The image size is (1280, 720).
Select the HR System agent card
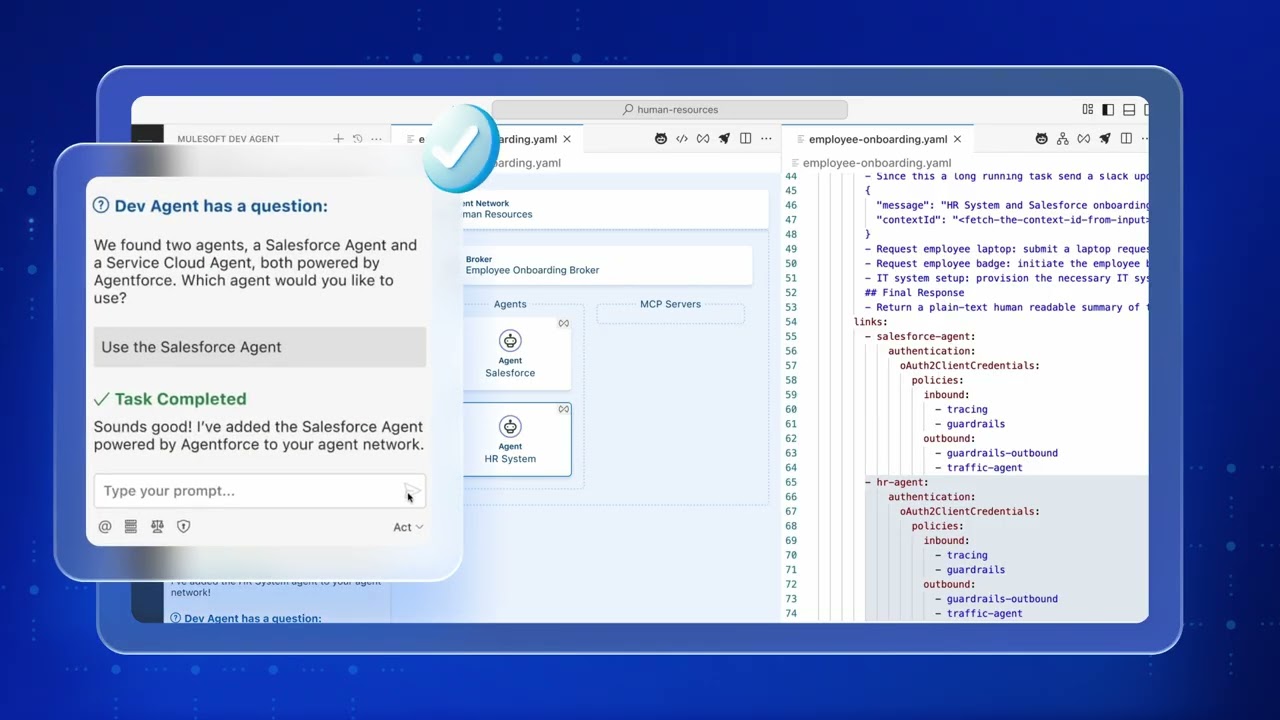click(517, 439)
